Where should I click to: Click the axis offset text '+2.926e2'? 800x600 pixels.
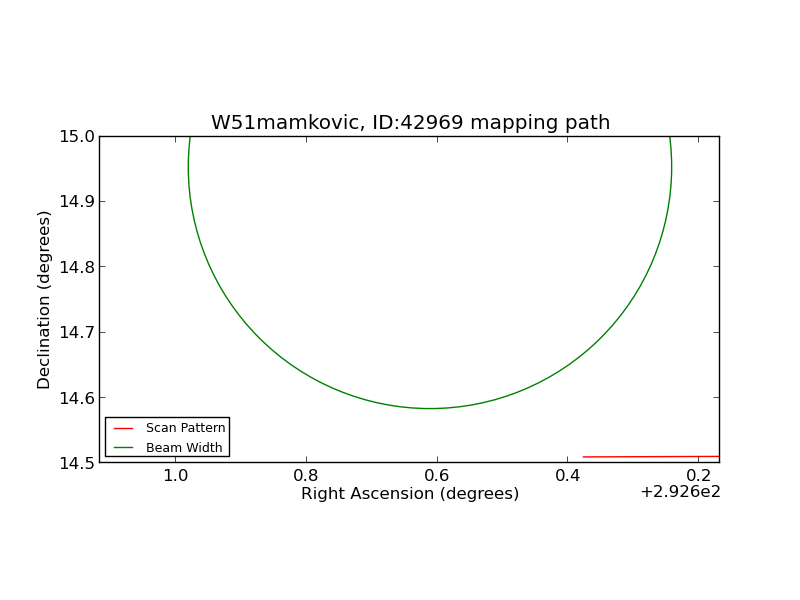click(680, 492)
